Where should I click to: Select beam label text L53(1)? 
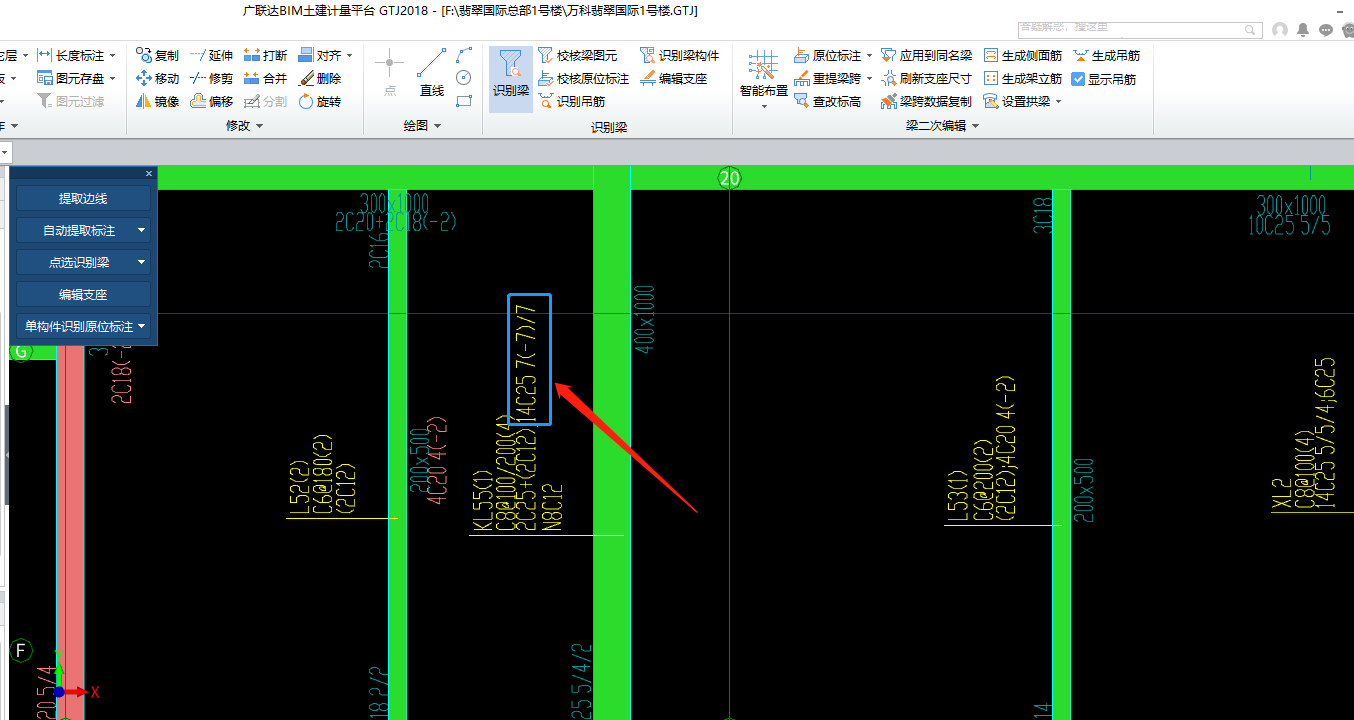(x=957, y=498)
